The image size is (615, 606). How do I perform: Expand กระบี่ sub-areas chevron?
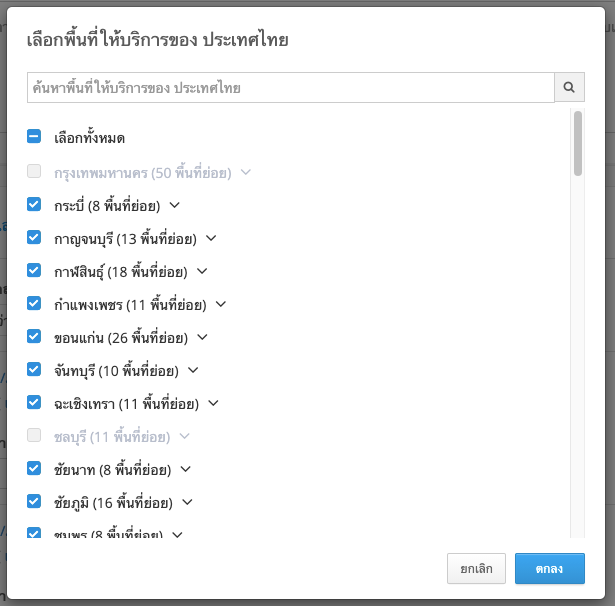tap(174, 205)
